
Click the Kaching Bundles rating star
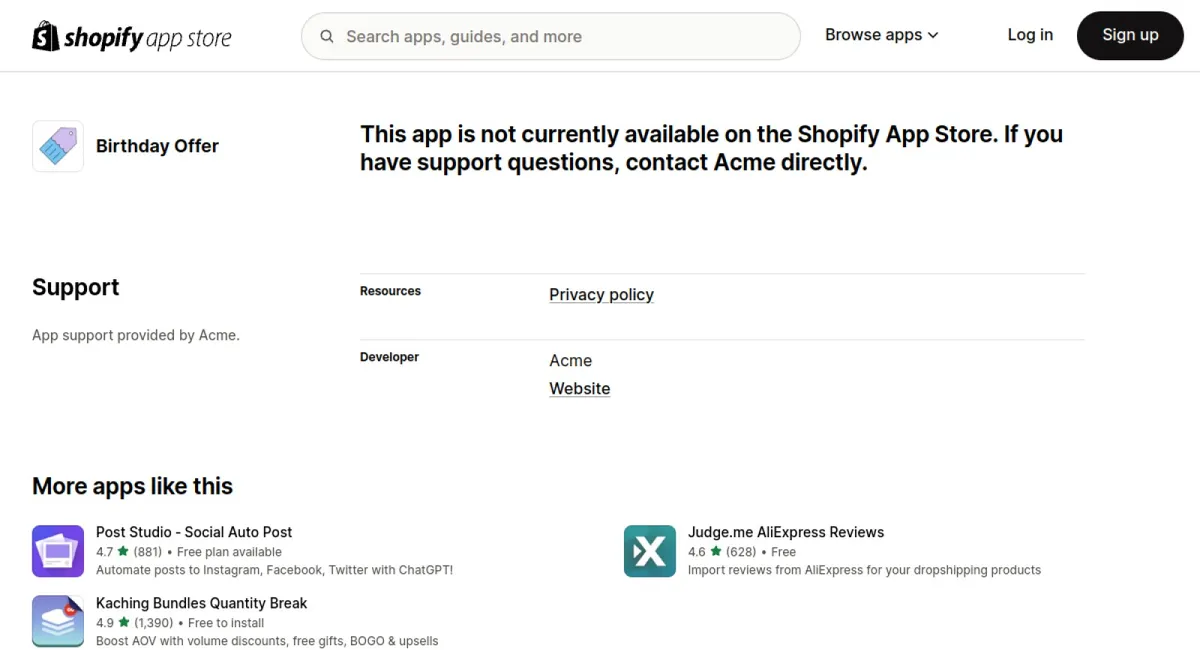coord(123,623)
